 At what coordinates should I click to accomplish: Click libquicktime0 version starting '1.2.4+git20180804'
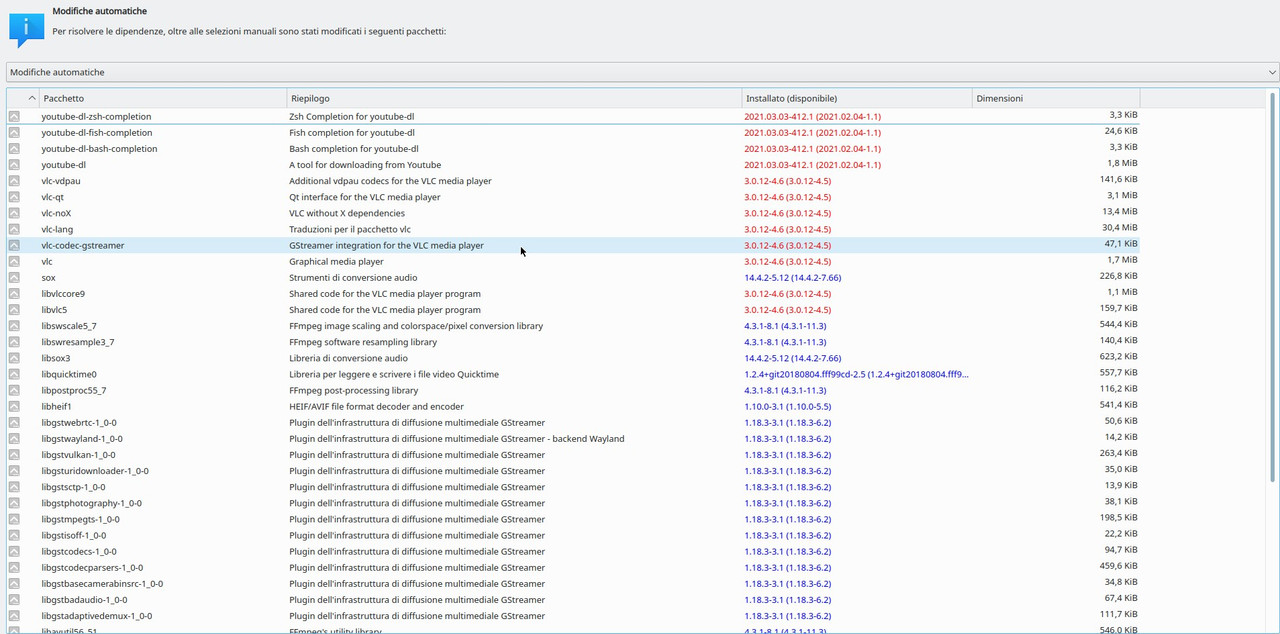coord(856,374)
